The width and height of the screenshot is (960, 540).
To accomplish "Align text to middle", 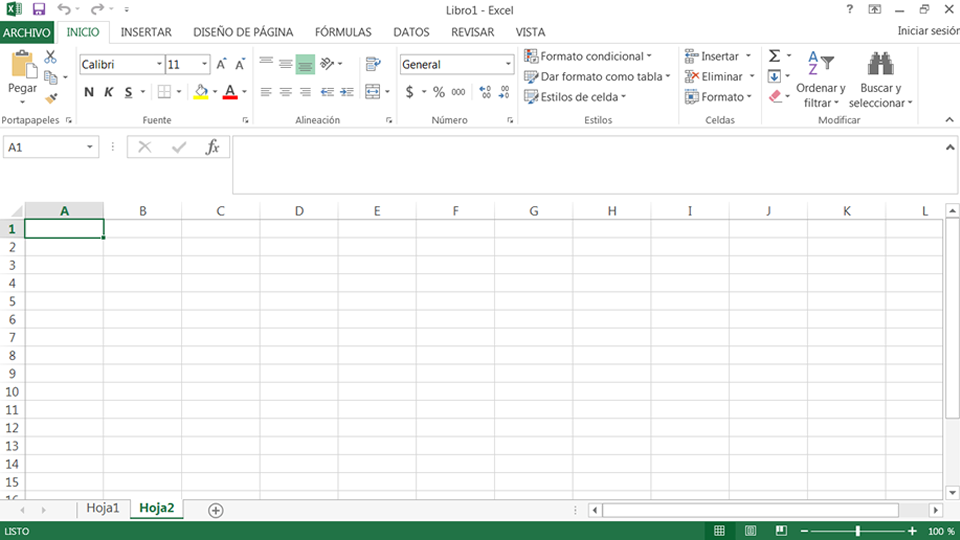I will pos(285,64).
